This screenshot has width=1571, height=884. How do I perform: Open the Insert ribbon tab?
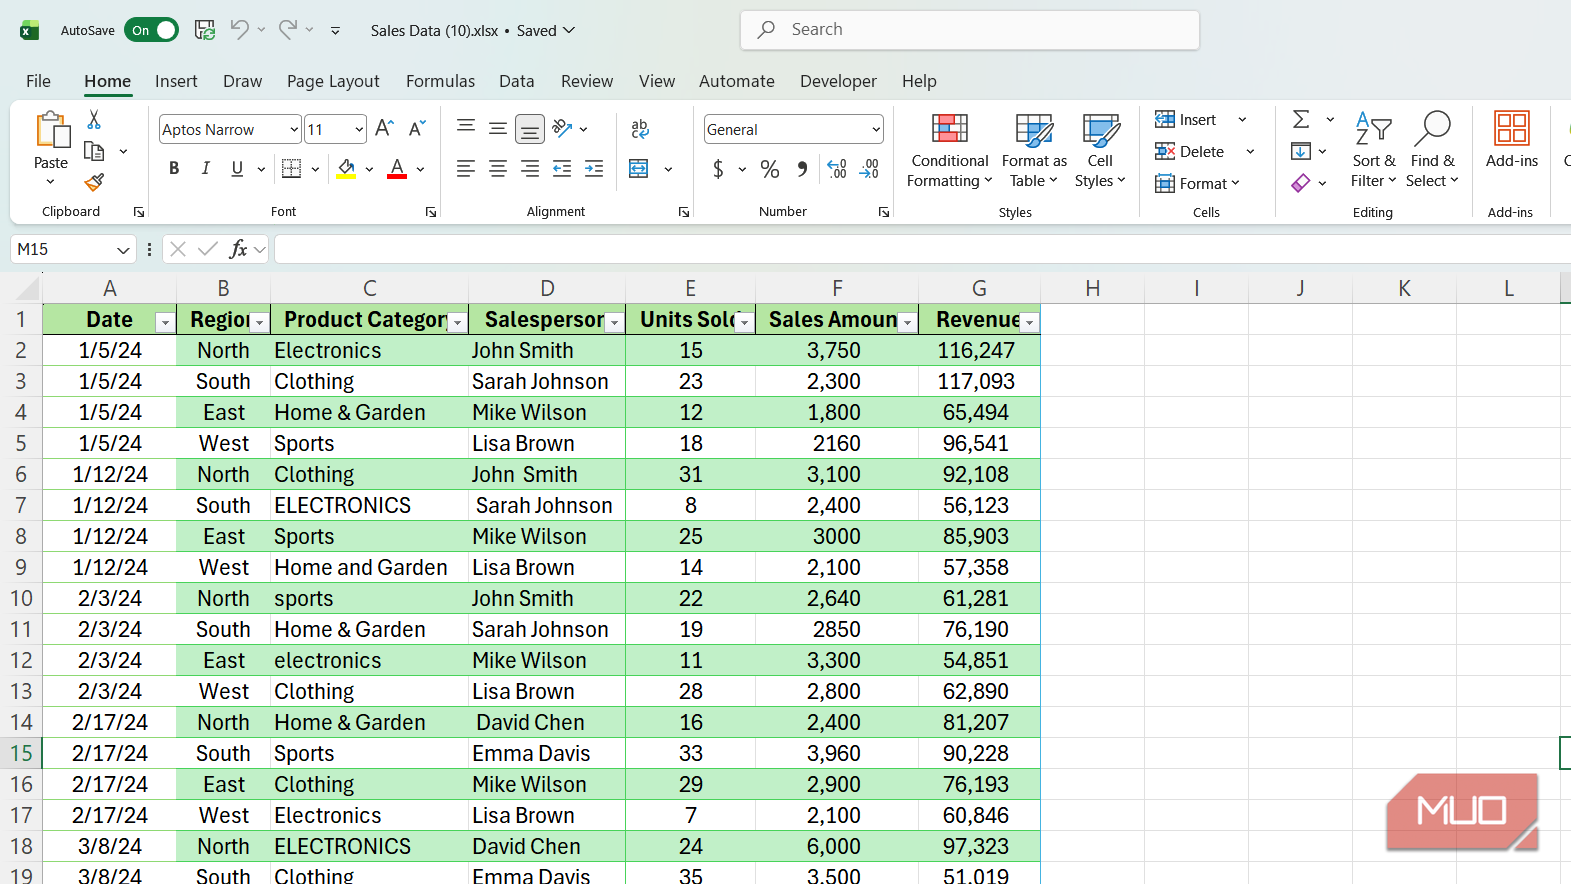[x=176, y=81]
